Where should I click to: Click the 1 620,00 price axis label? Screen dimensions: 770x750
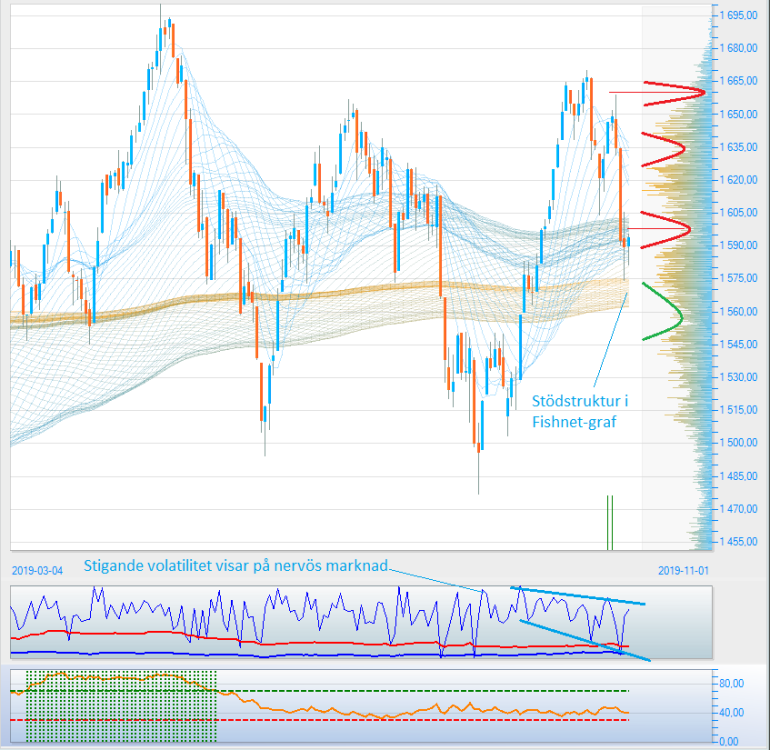point(739,180)
